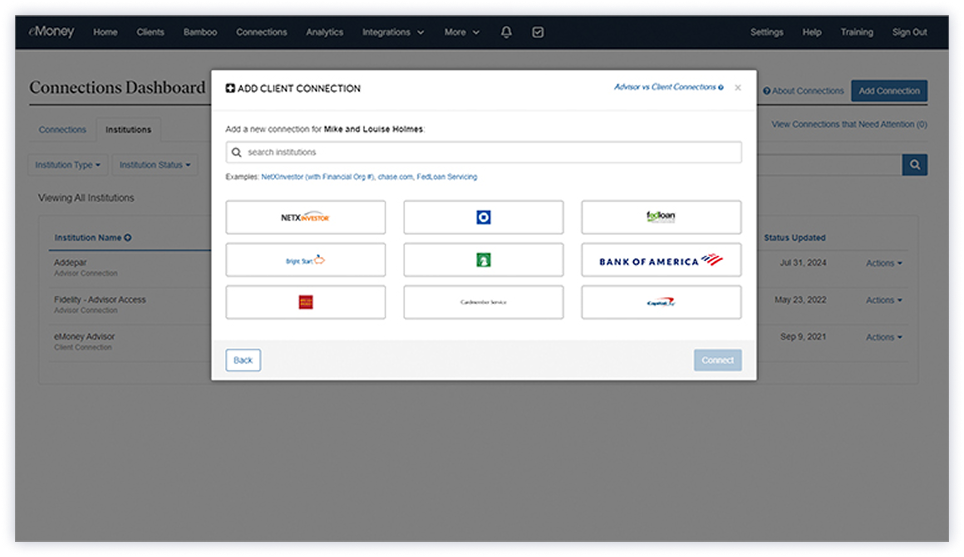This screenshot has width=964, height=557.
Task: Click the Back button in dialog
Action: click(x=243, y=360)
